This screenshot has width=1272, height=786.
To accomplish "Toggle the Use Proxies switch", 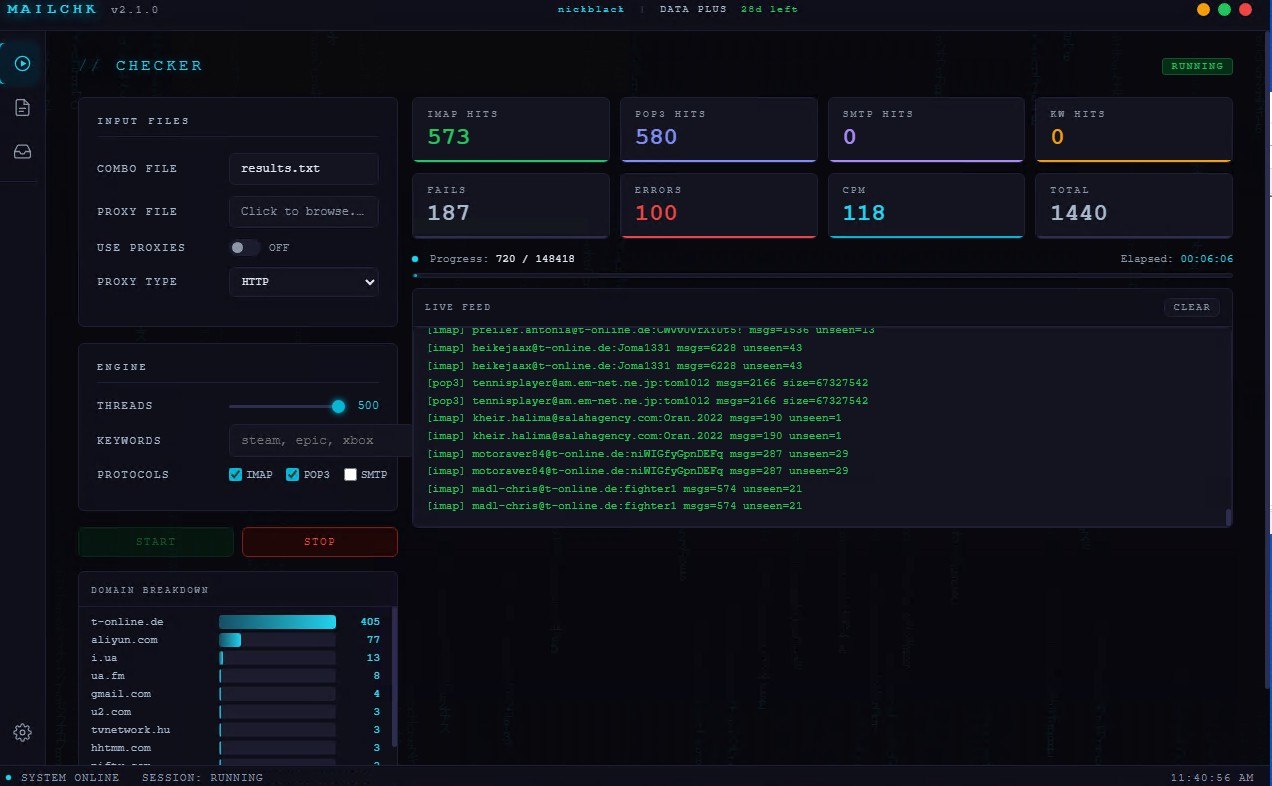I will pyautogui.click(x=244, y=247).
